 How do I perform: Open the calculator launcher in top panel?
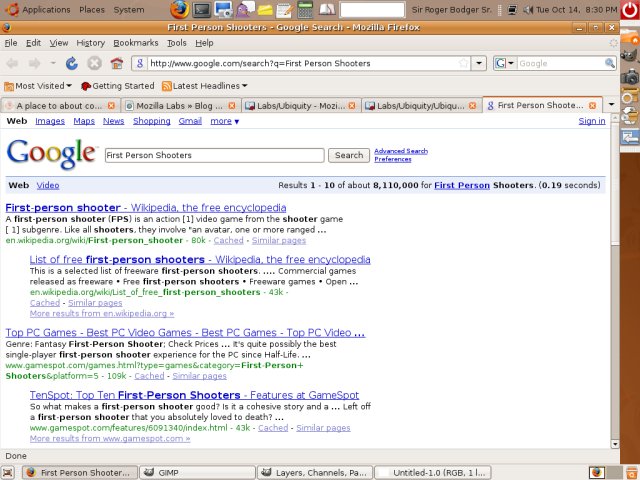coord(305,9)
